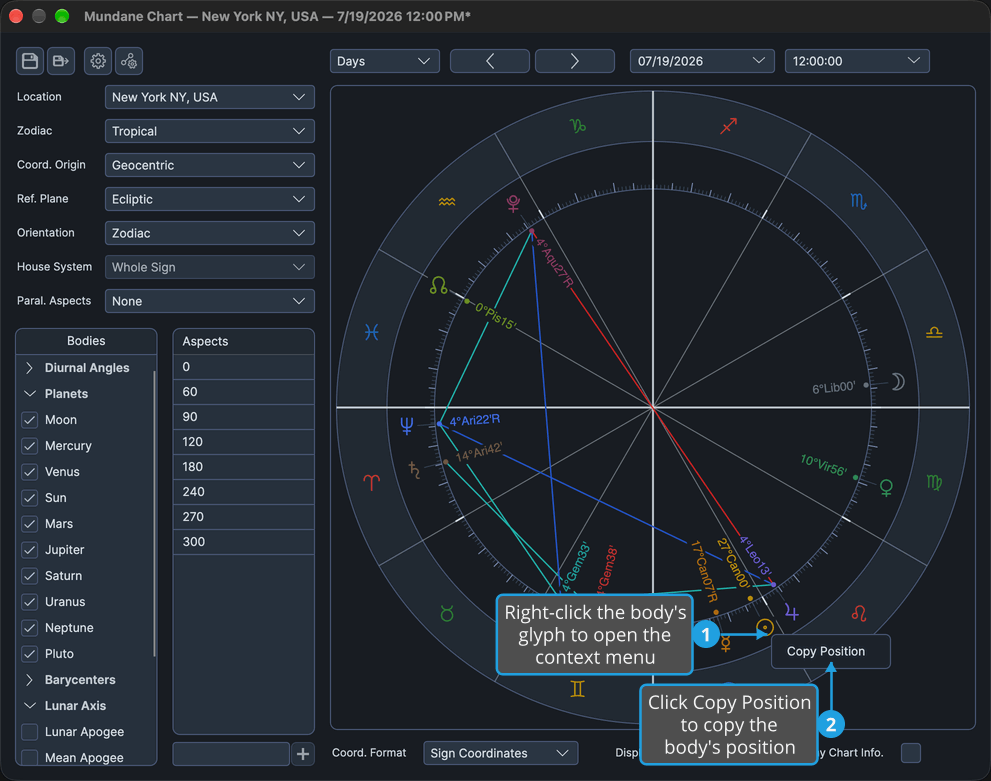Uncheck the Sun checkbox
991x781 pixels.
click(30, 498)
